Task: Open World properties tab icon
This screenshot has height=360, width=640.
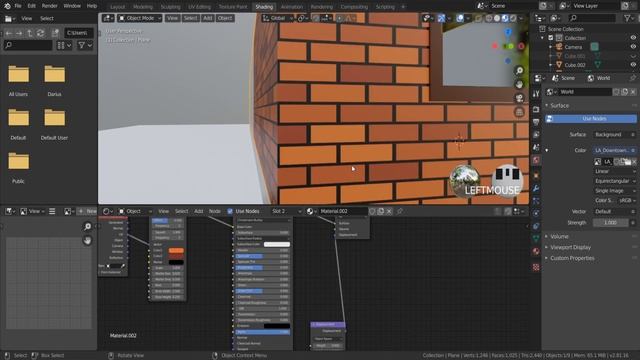Action: tap(536, 160)
